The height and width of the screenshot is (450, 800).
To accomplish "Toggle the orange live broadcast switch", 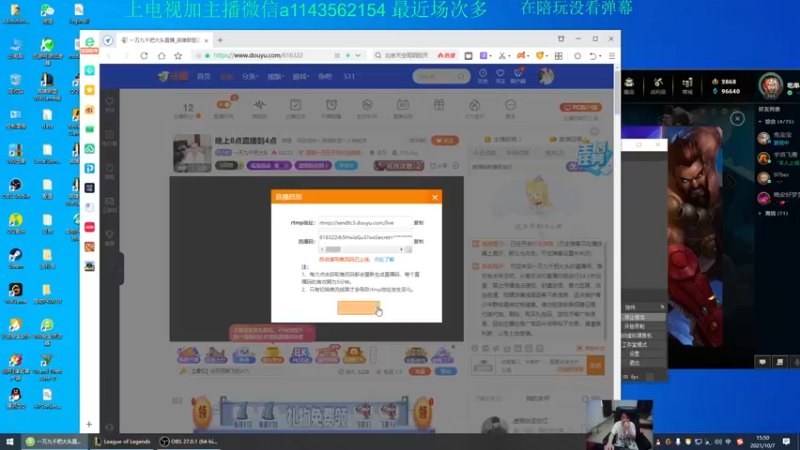I will pos(223,105).
